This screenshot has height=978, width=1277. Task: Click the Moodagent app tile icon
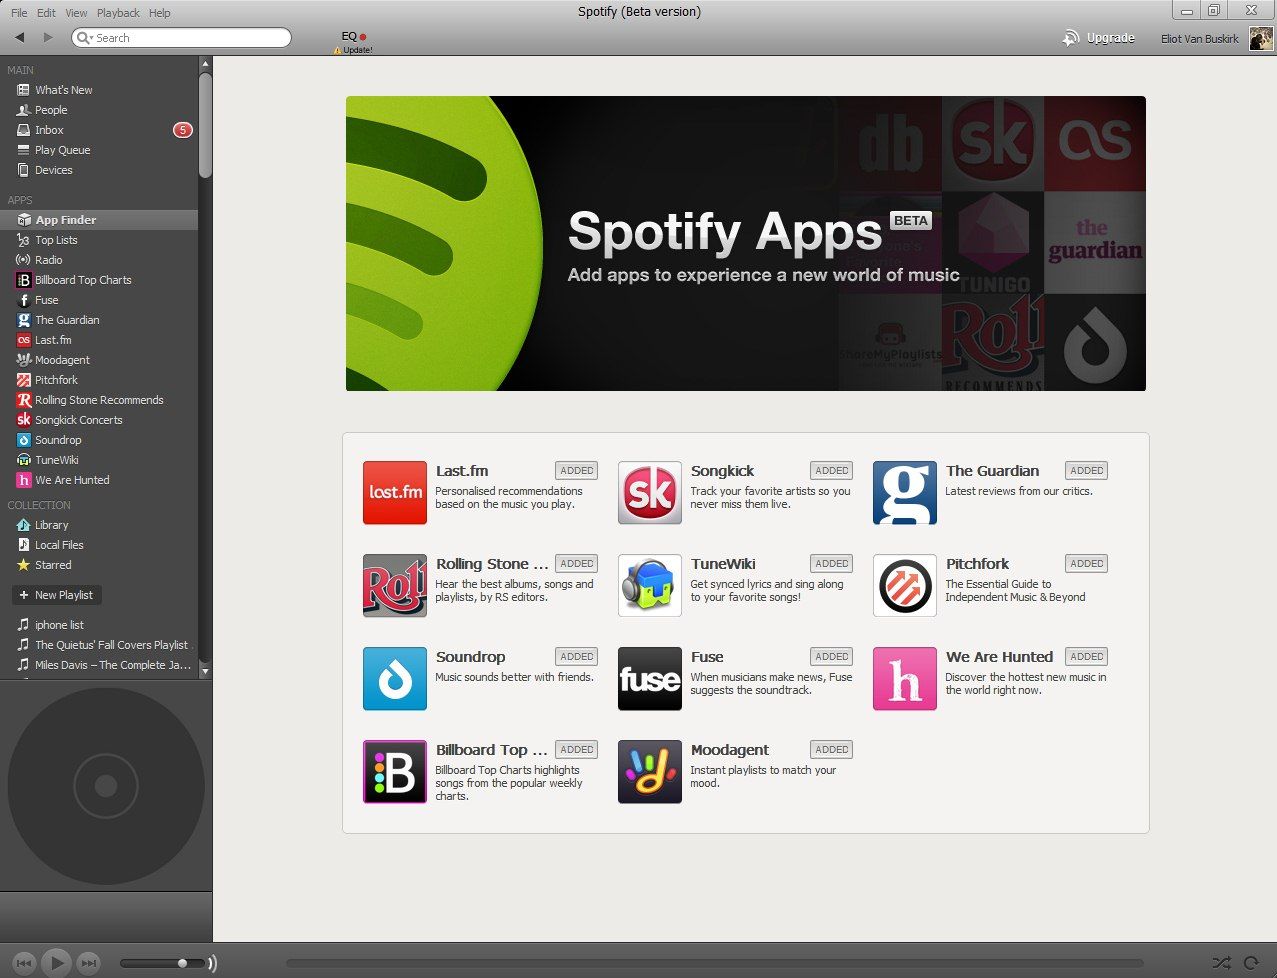(650, 772)
